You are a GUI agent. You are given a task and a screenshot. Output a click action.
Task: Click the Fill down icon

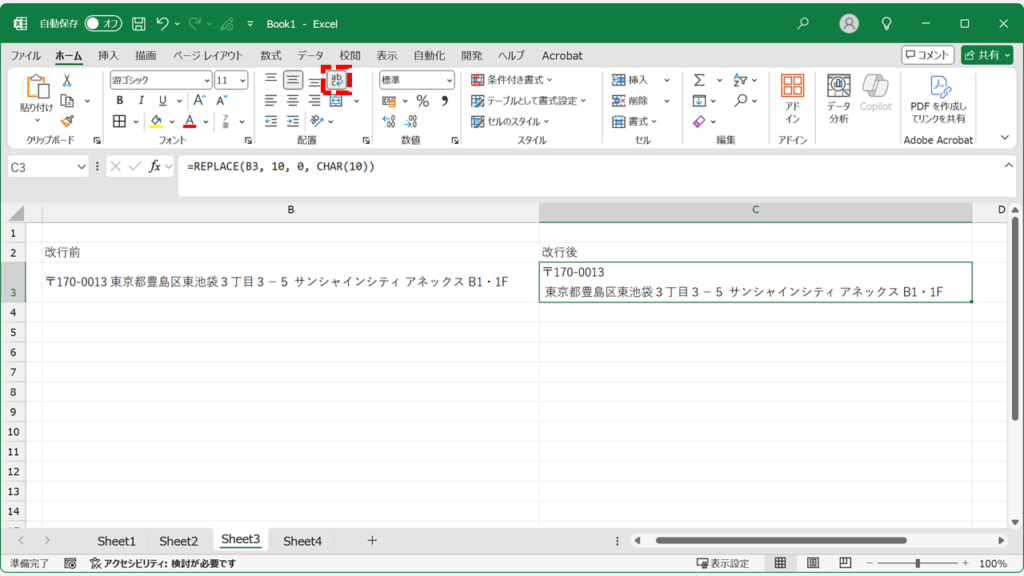point(699,101)
